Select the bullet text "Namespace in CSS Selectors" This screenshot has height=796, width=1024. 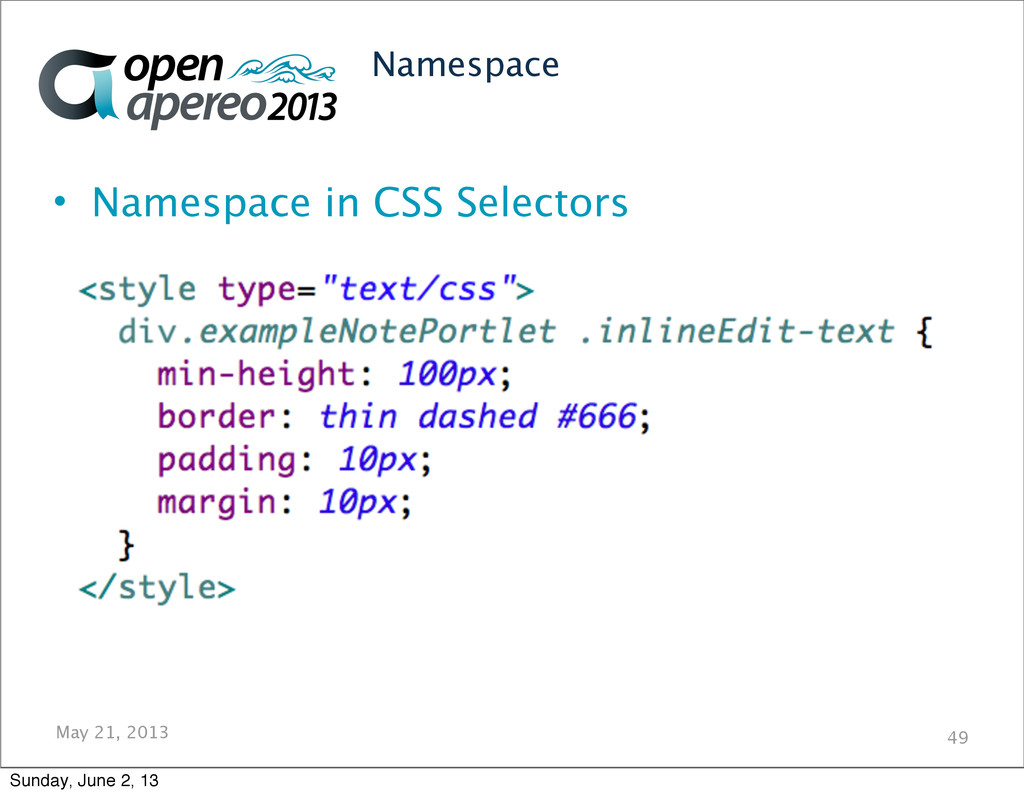tap(360, 202)
